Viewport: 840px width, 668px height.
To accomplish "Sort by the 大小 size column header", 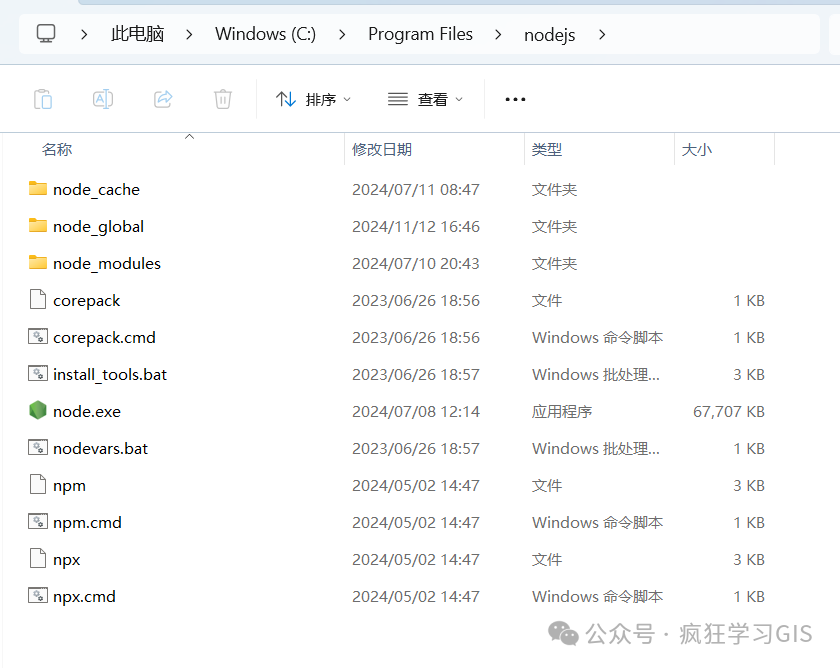I will 697,149.
